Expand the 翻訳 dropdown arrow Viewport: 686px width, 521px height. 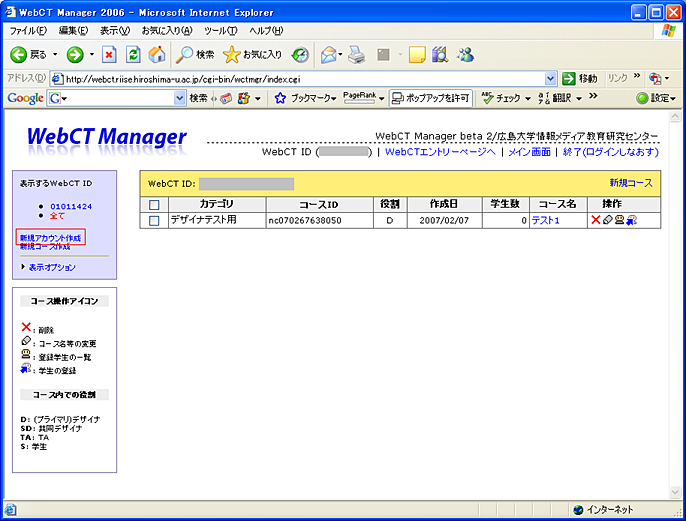579,98
